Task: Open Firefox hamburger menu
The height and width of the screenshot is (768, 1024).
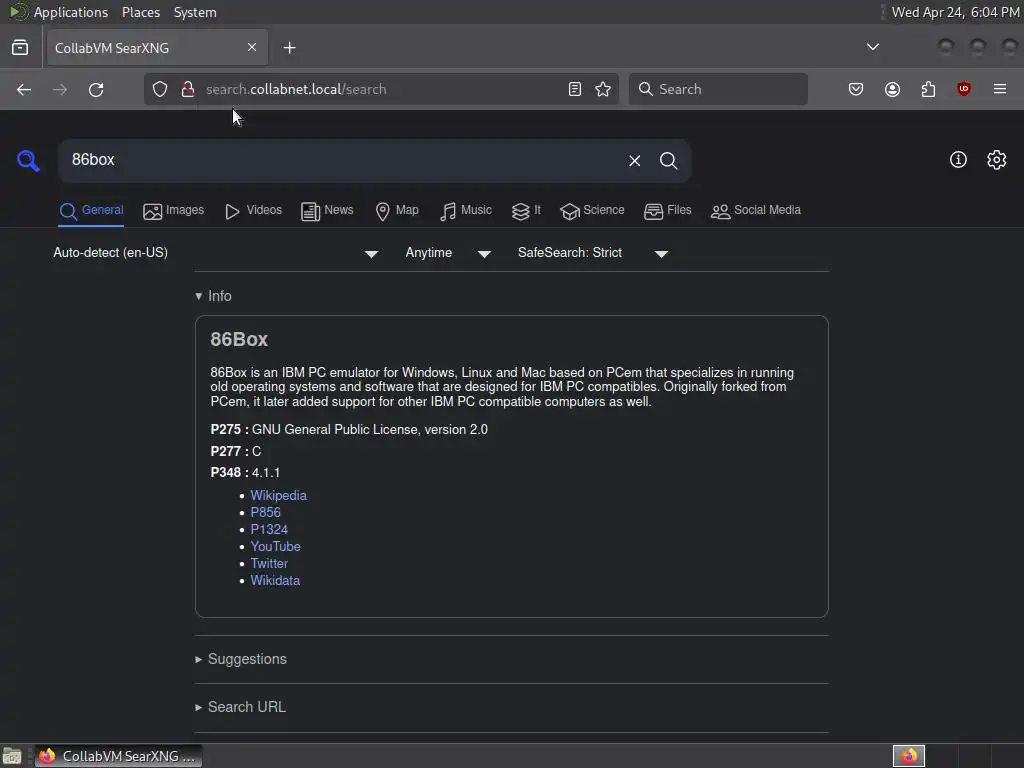Action: 1000,89
